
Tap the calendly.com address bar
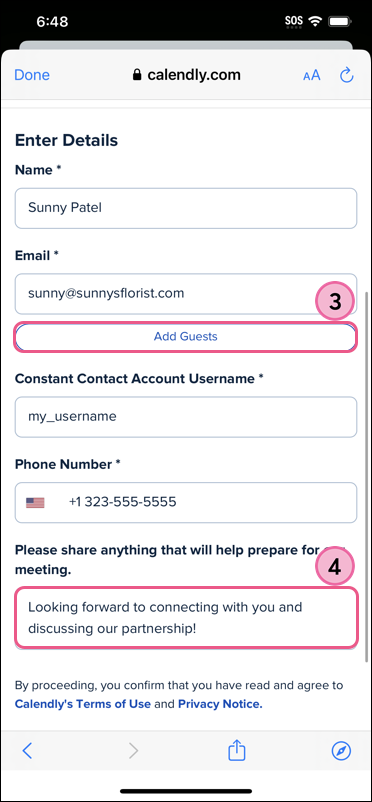186,75
